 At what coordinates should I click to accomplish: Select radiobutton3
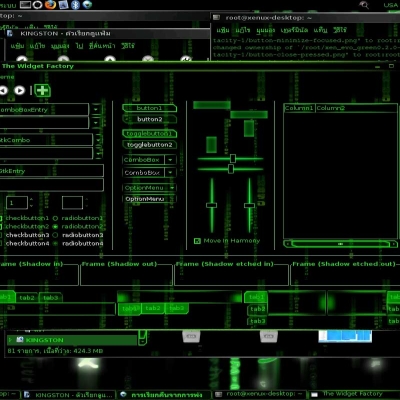(55, 235)
